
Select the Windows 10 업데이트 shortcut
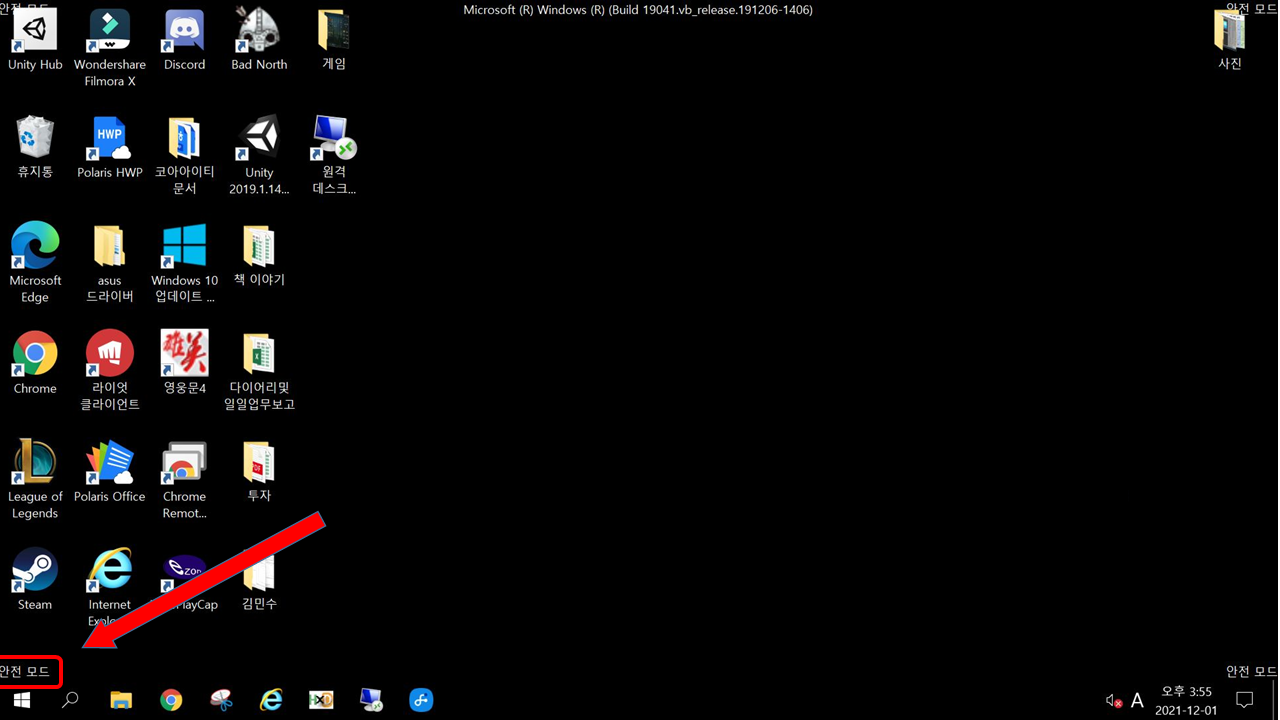[x=184, y=264]
